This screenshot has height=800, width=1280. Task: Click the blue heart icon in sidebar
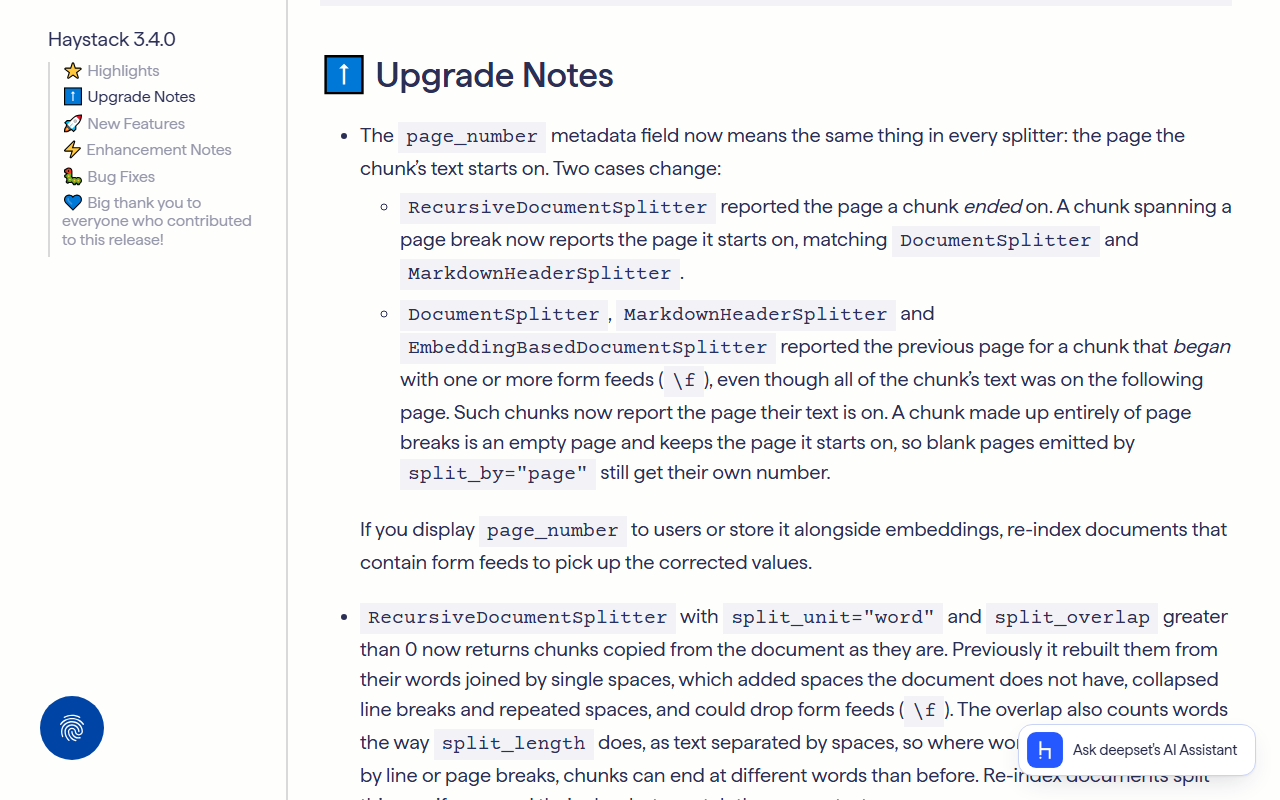(x=72, y=203)
